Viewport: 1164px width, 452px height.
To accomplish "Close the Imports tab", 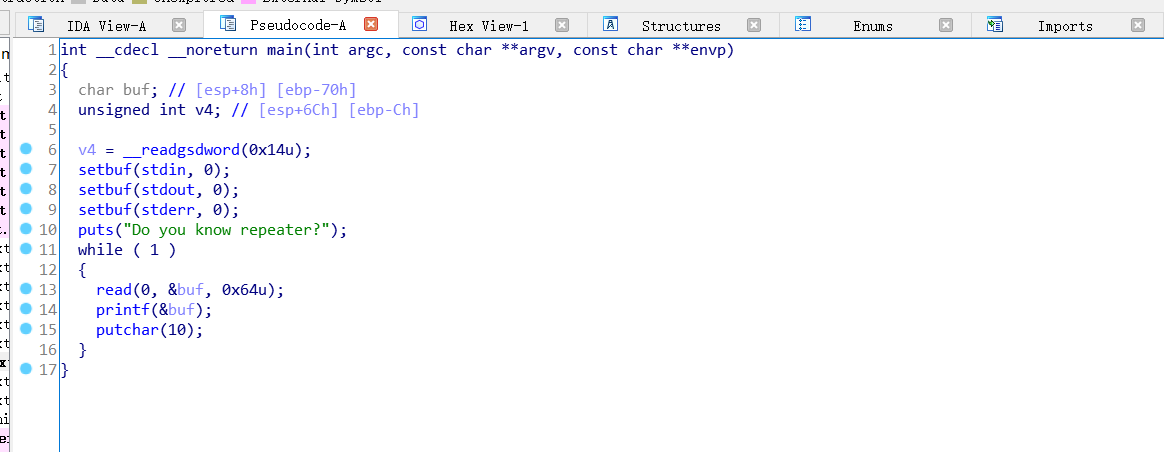I will click(x=1138, y=25).
